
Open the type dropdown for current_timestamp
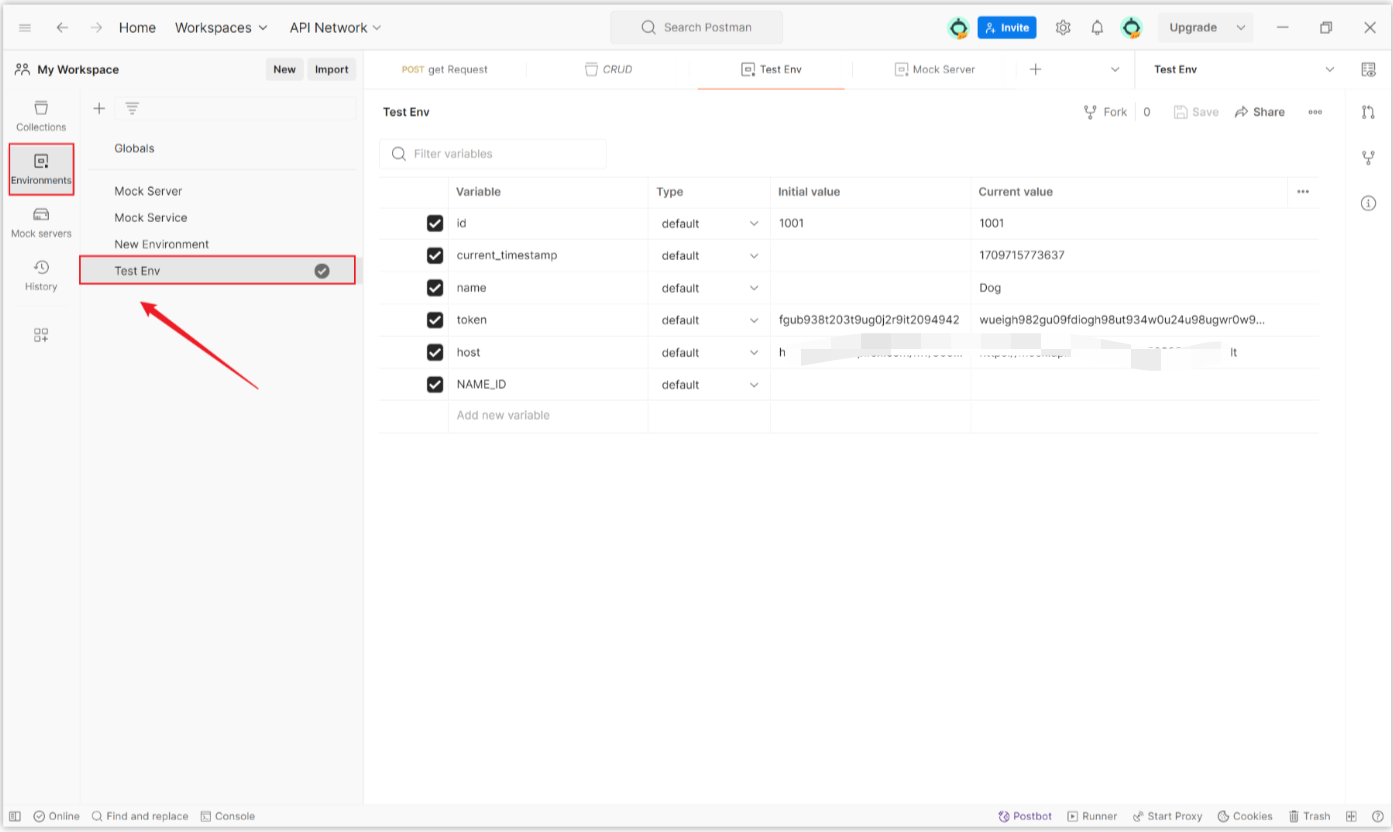pos(709,255)
